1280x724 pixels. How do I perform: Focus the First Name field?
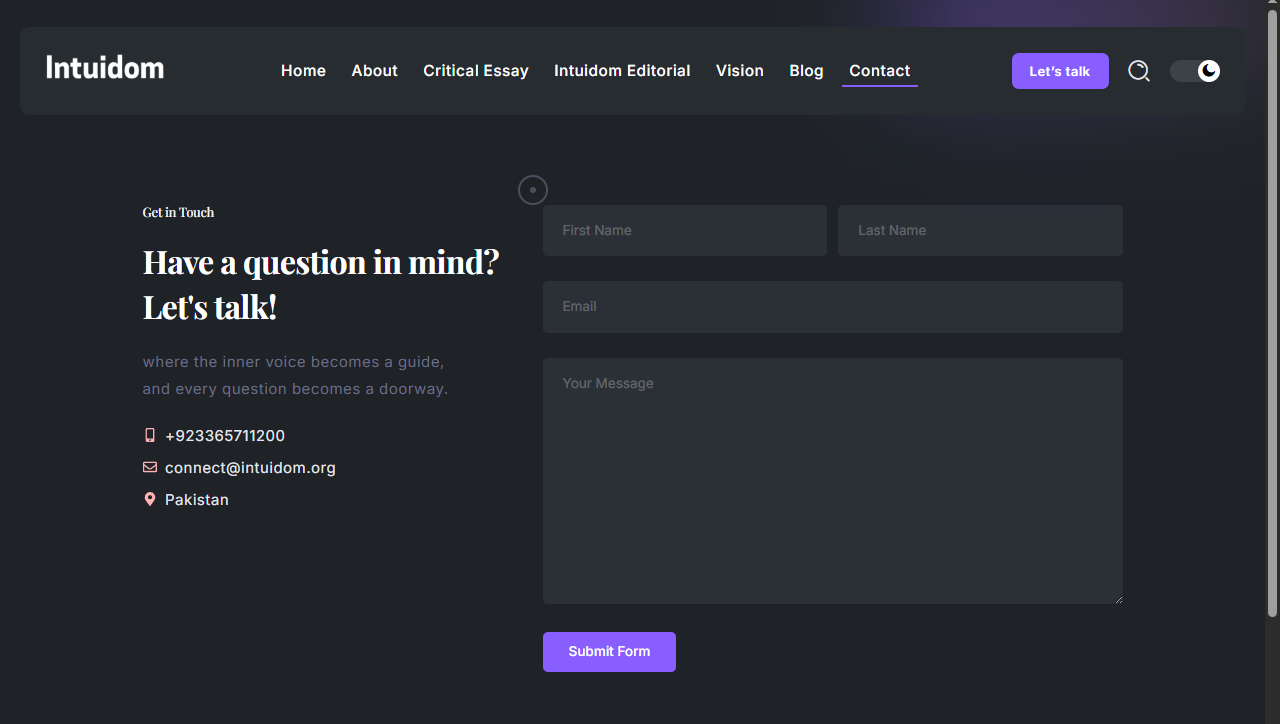pos(684,230)
